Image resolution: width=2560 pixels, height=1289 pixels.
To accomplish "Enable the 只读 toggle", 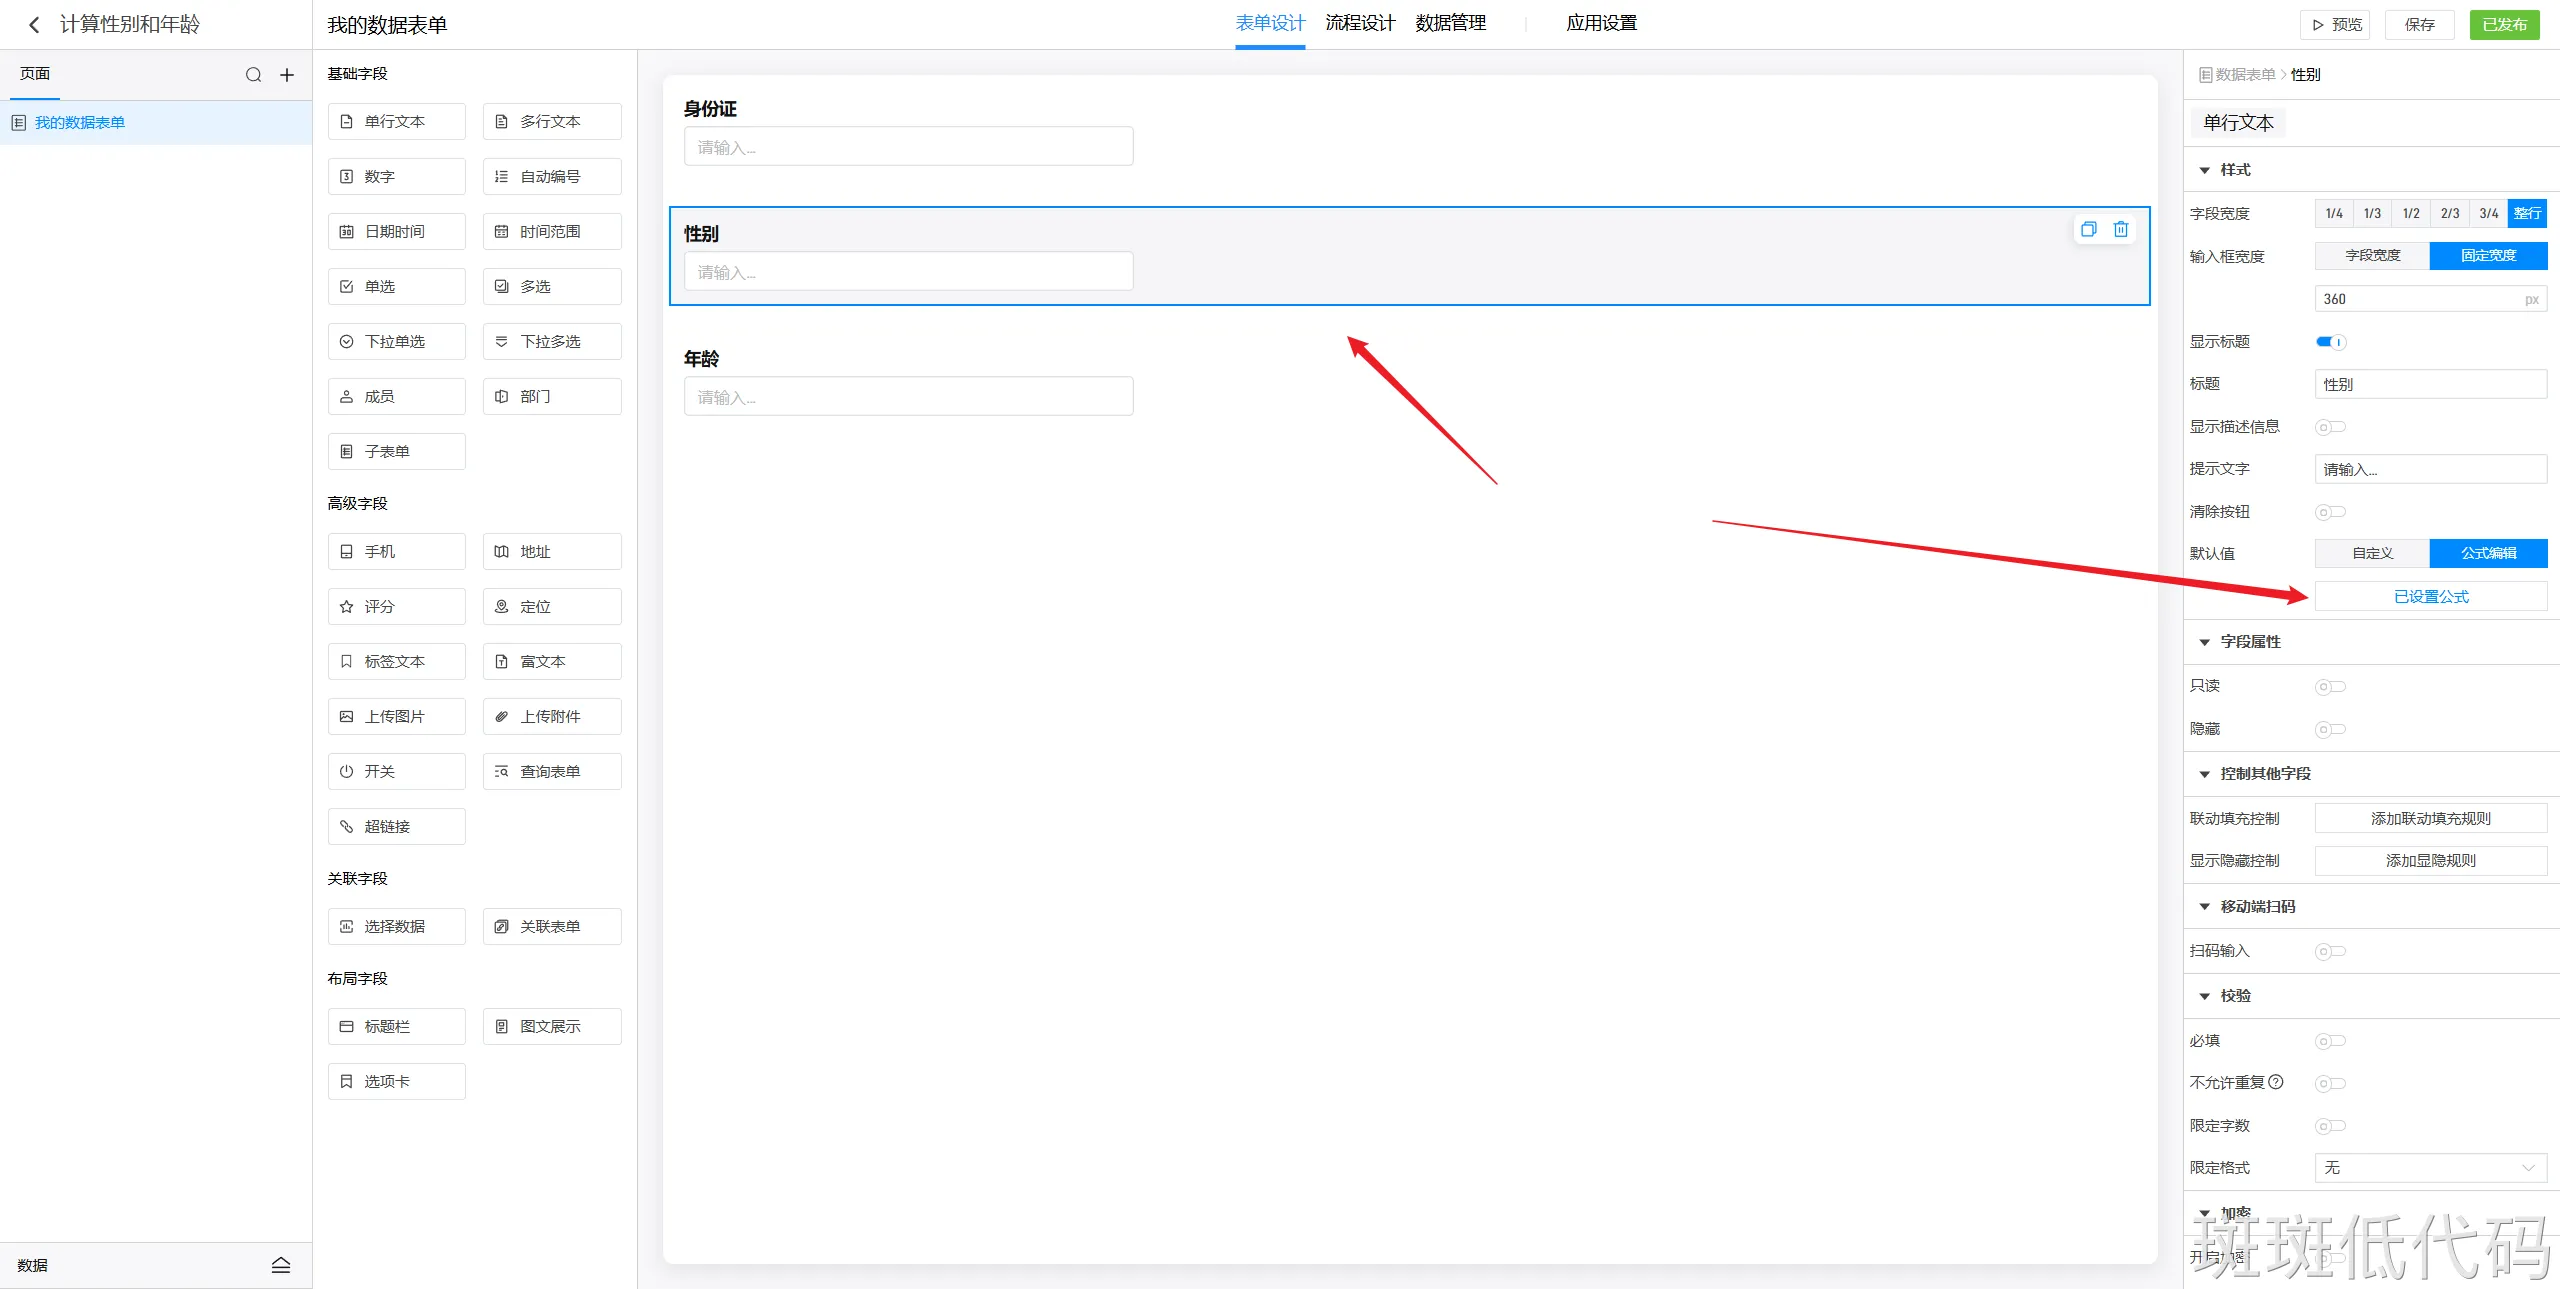I will (x=2330, y=687).
